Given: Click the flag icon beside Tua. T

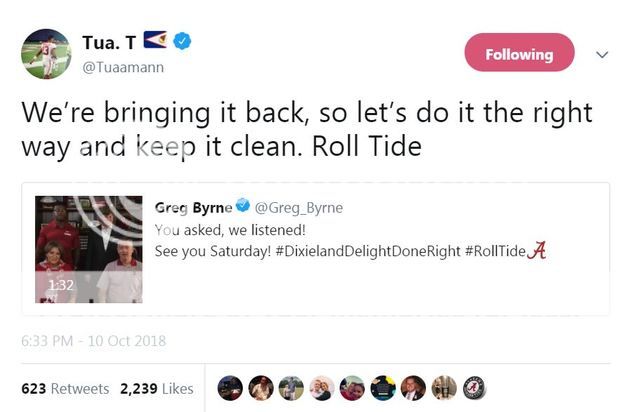Looking at the screenshot, I should (156, 41).
